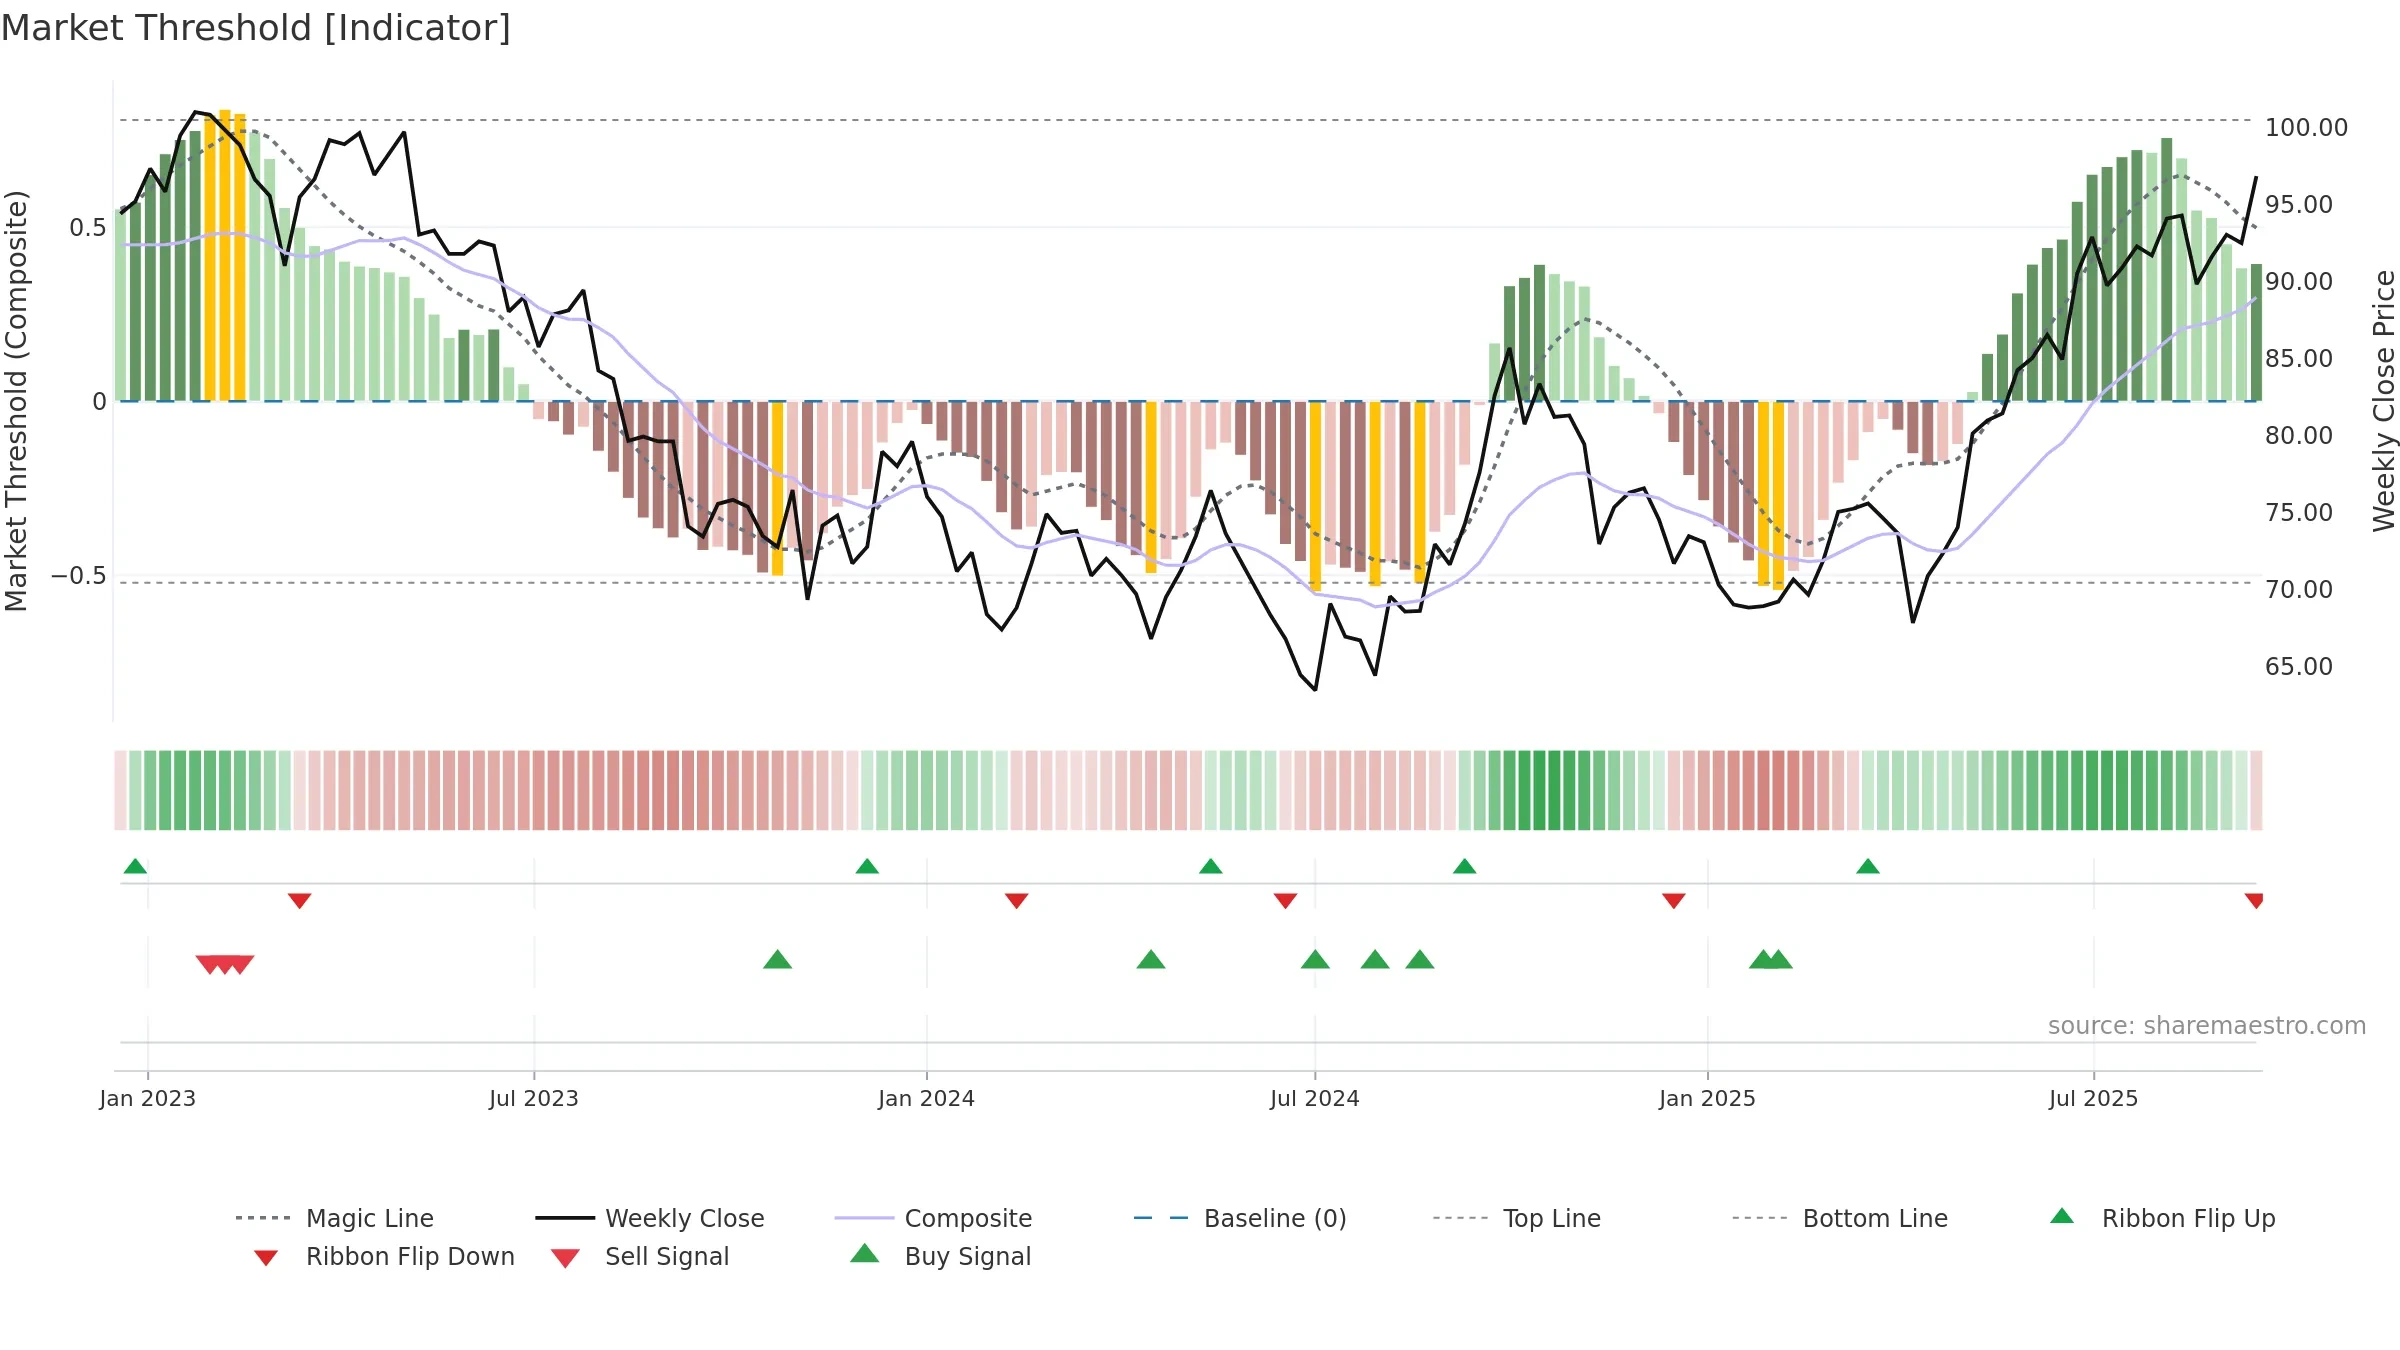Image resolution: width=2400 pixels, height=1350 pixels.
Task: Click the Ribbon Flip Down marker near December 2024
Action: (1674, 901)
